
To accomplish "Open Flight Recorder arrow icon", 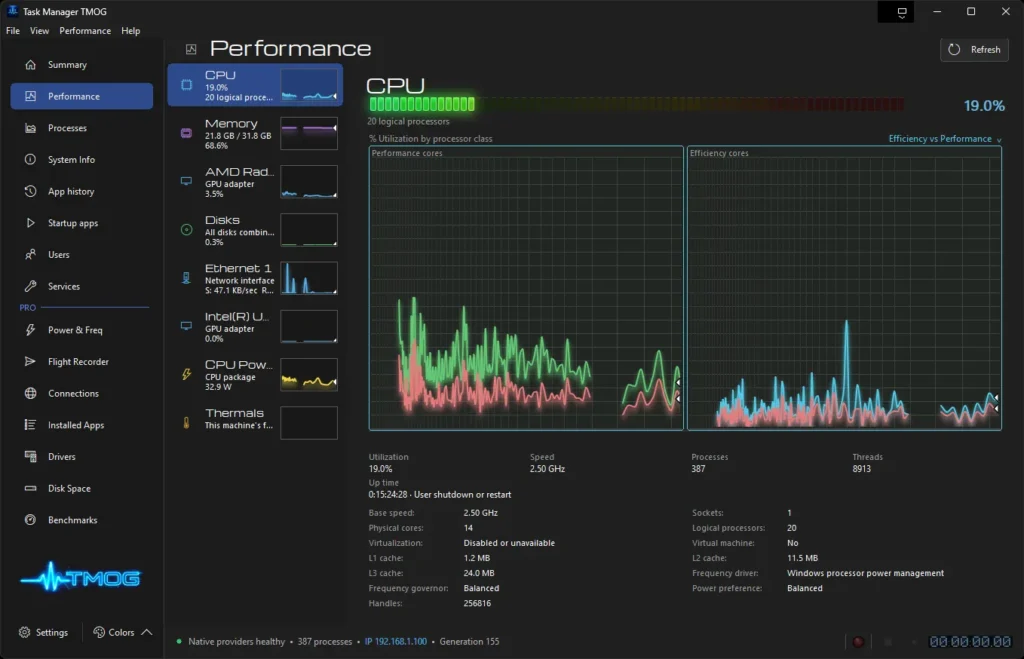I will [30, 361].
